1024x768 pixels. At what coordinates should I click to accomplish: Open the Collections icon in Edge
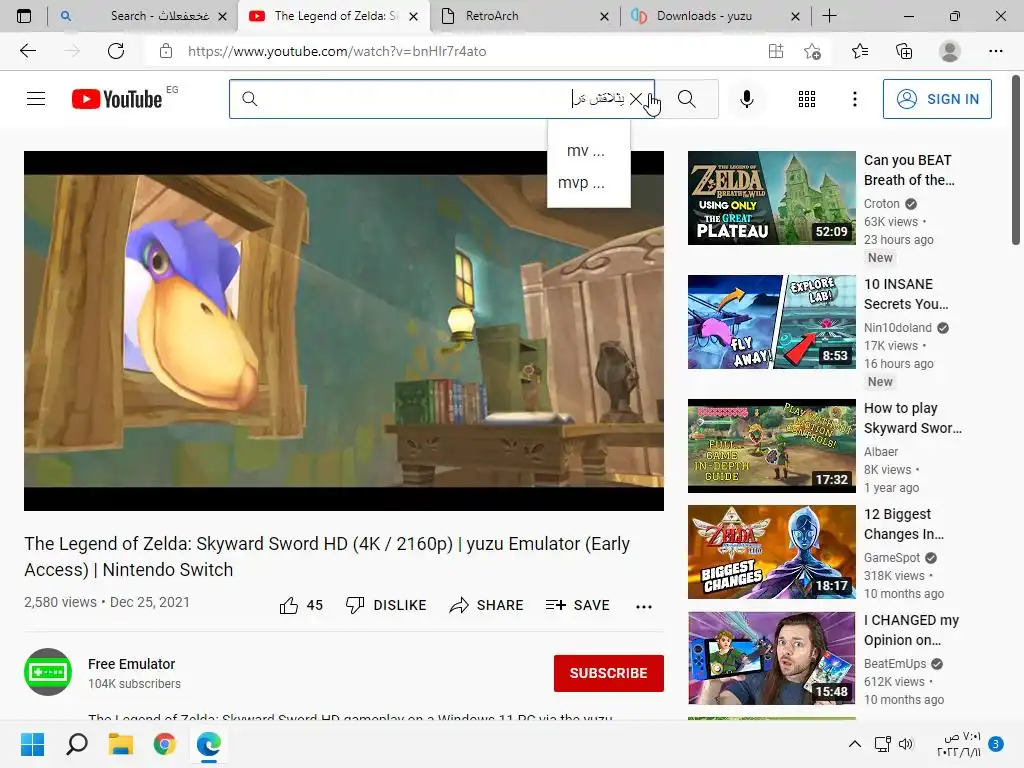[904, 51]
